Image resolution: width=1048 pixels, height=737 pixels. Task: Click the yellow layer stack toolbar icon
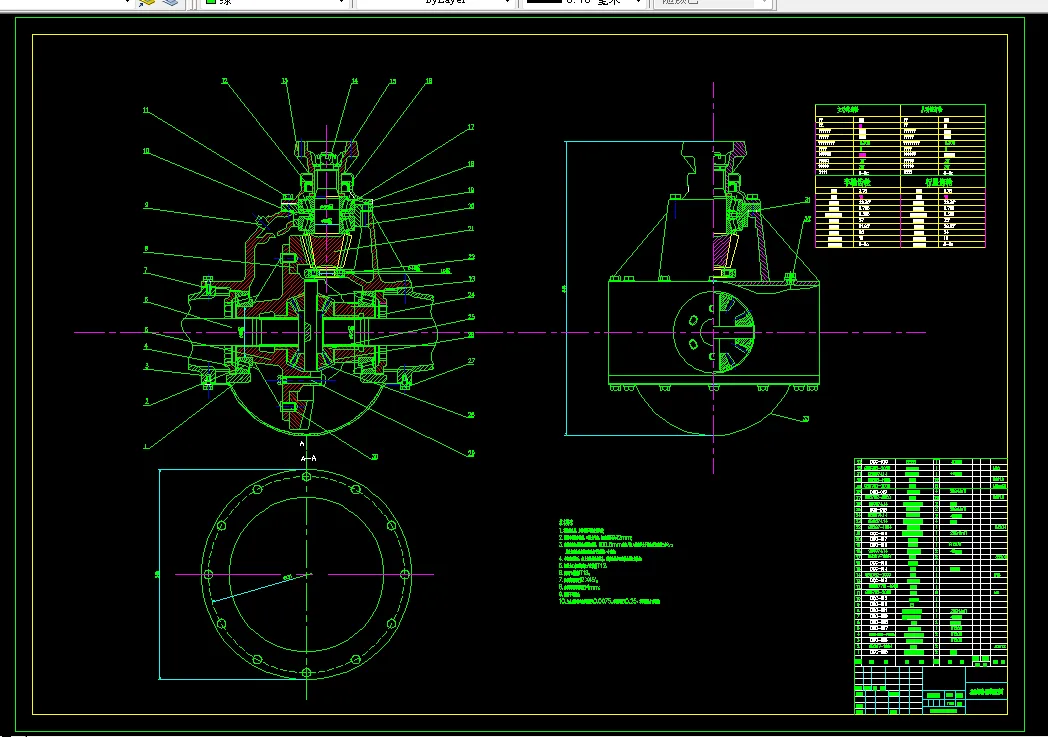tap(146, 3)
